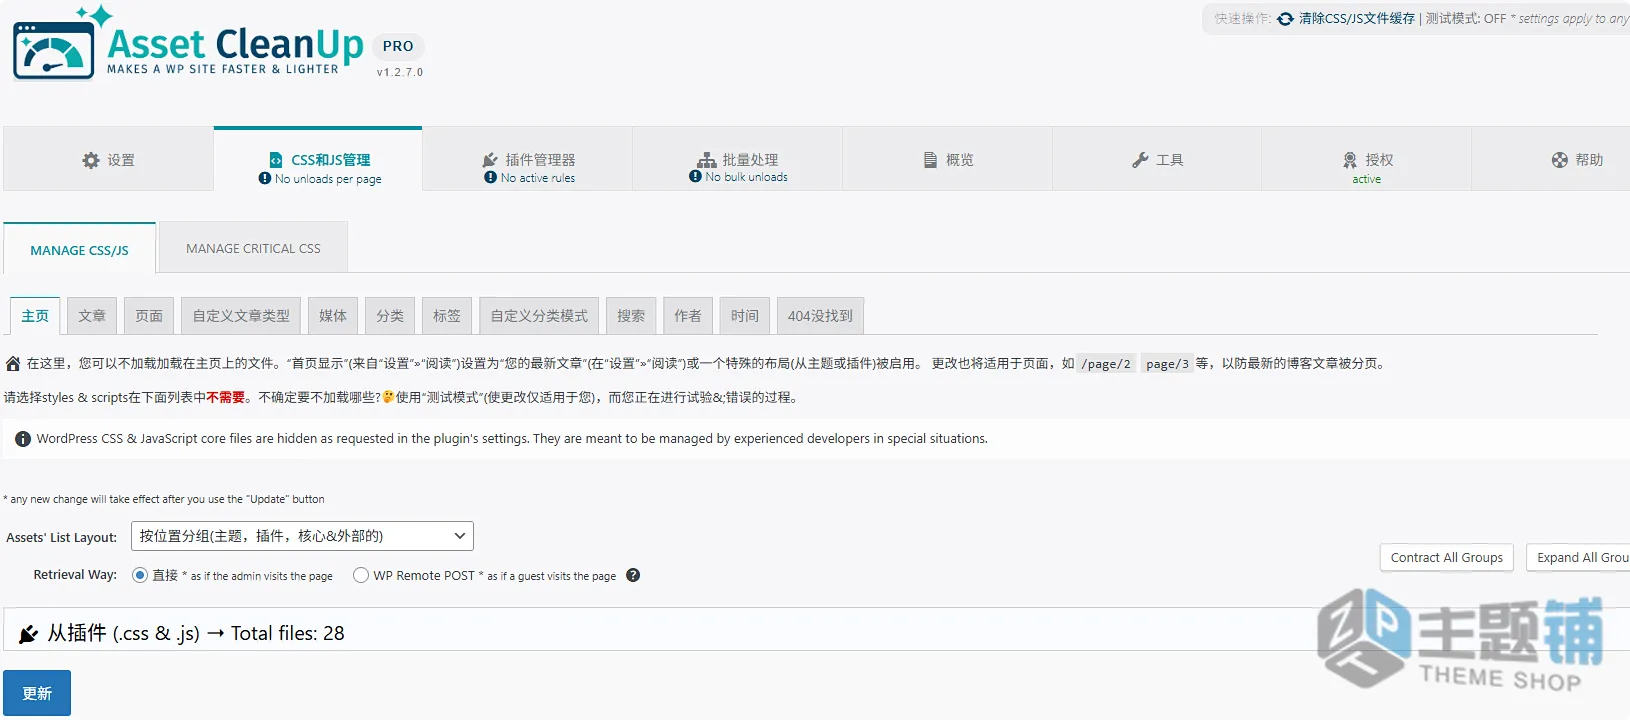Select the 搜索 page-type tab

point(631,315)
